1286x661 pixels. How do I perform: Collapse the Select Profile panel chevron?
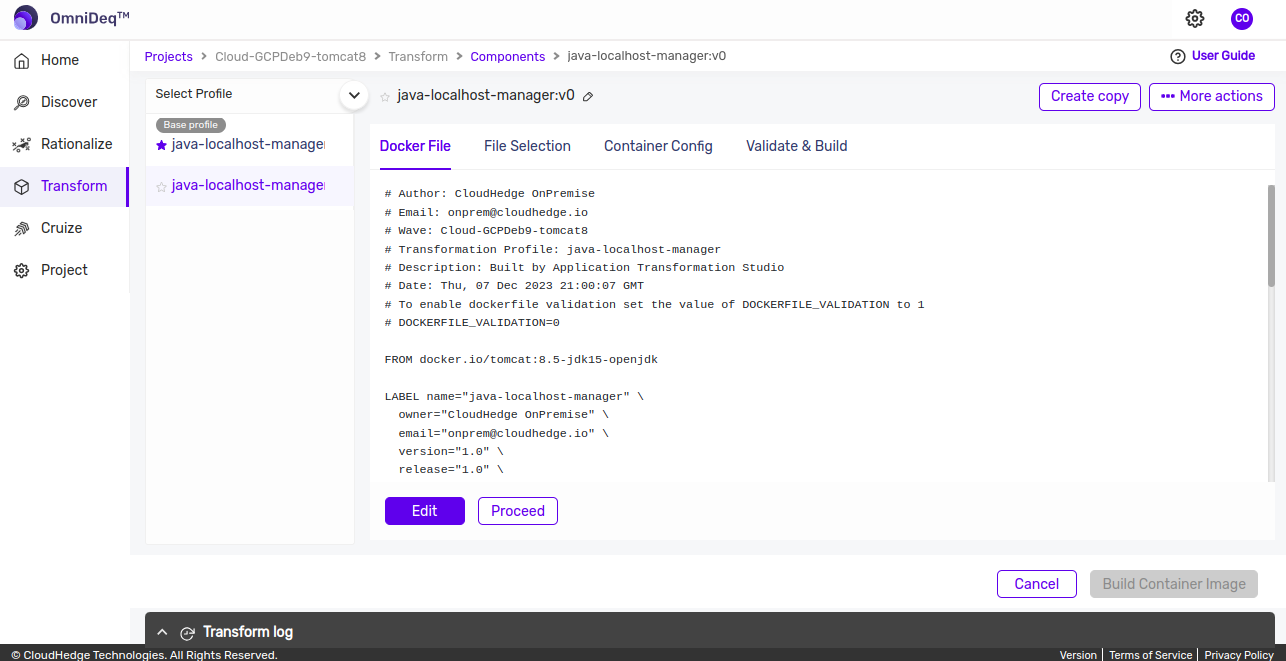click(x=353, y=95)
